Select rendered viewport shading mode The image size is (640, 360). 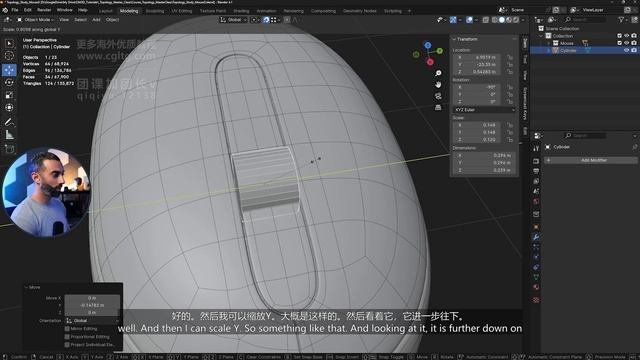click(516, 20)
